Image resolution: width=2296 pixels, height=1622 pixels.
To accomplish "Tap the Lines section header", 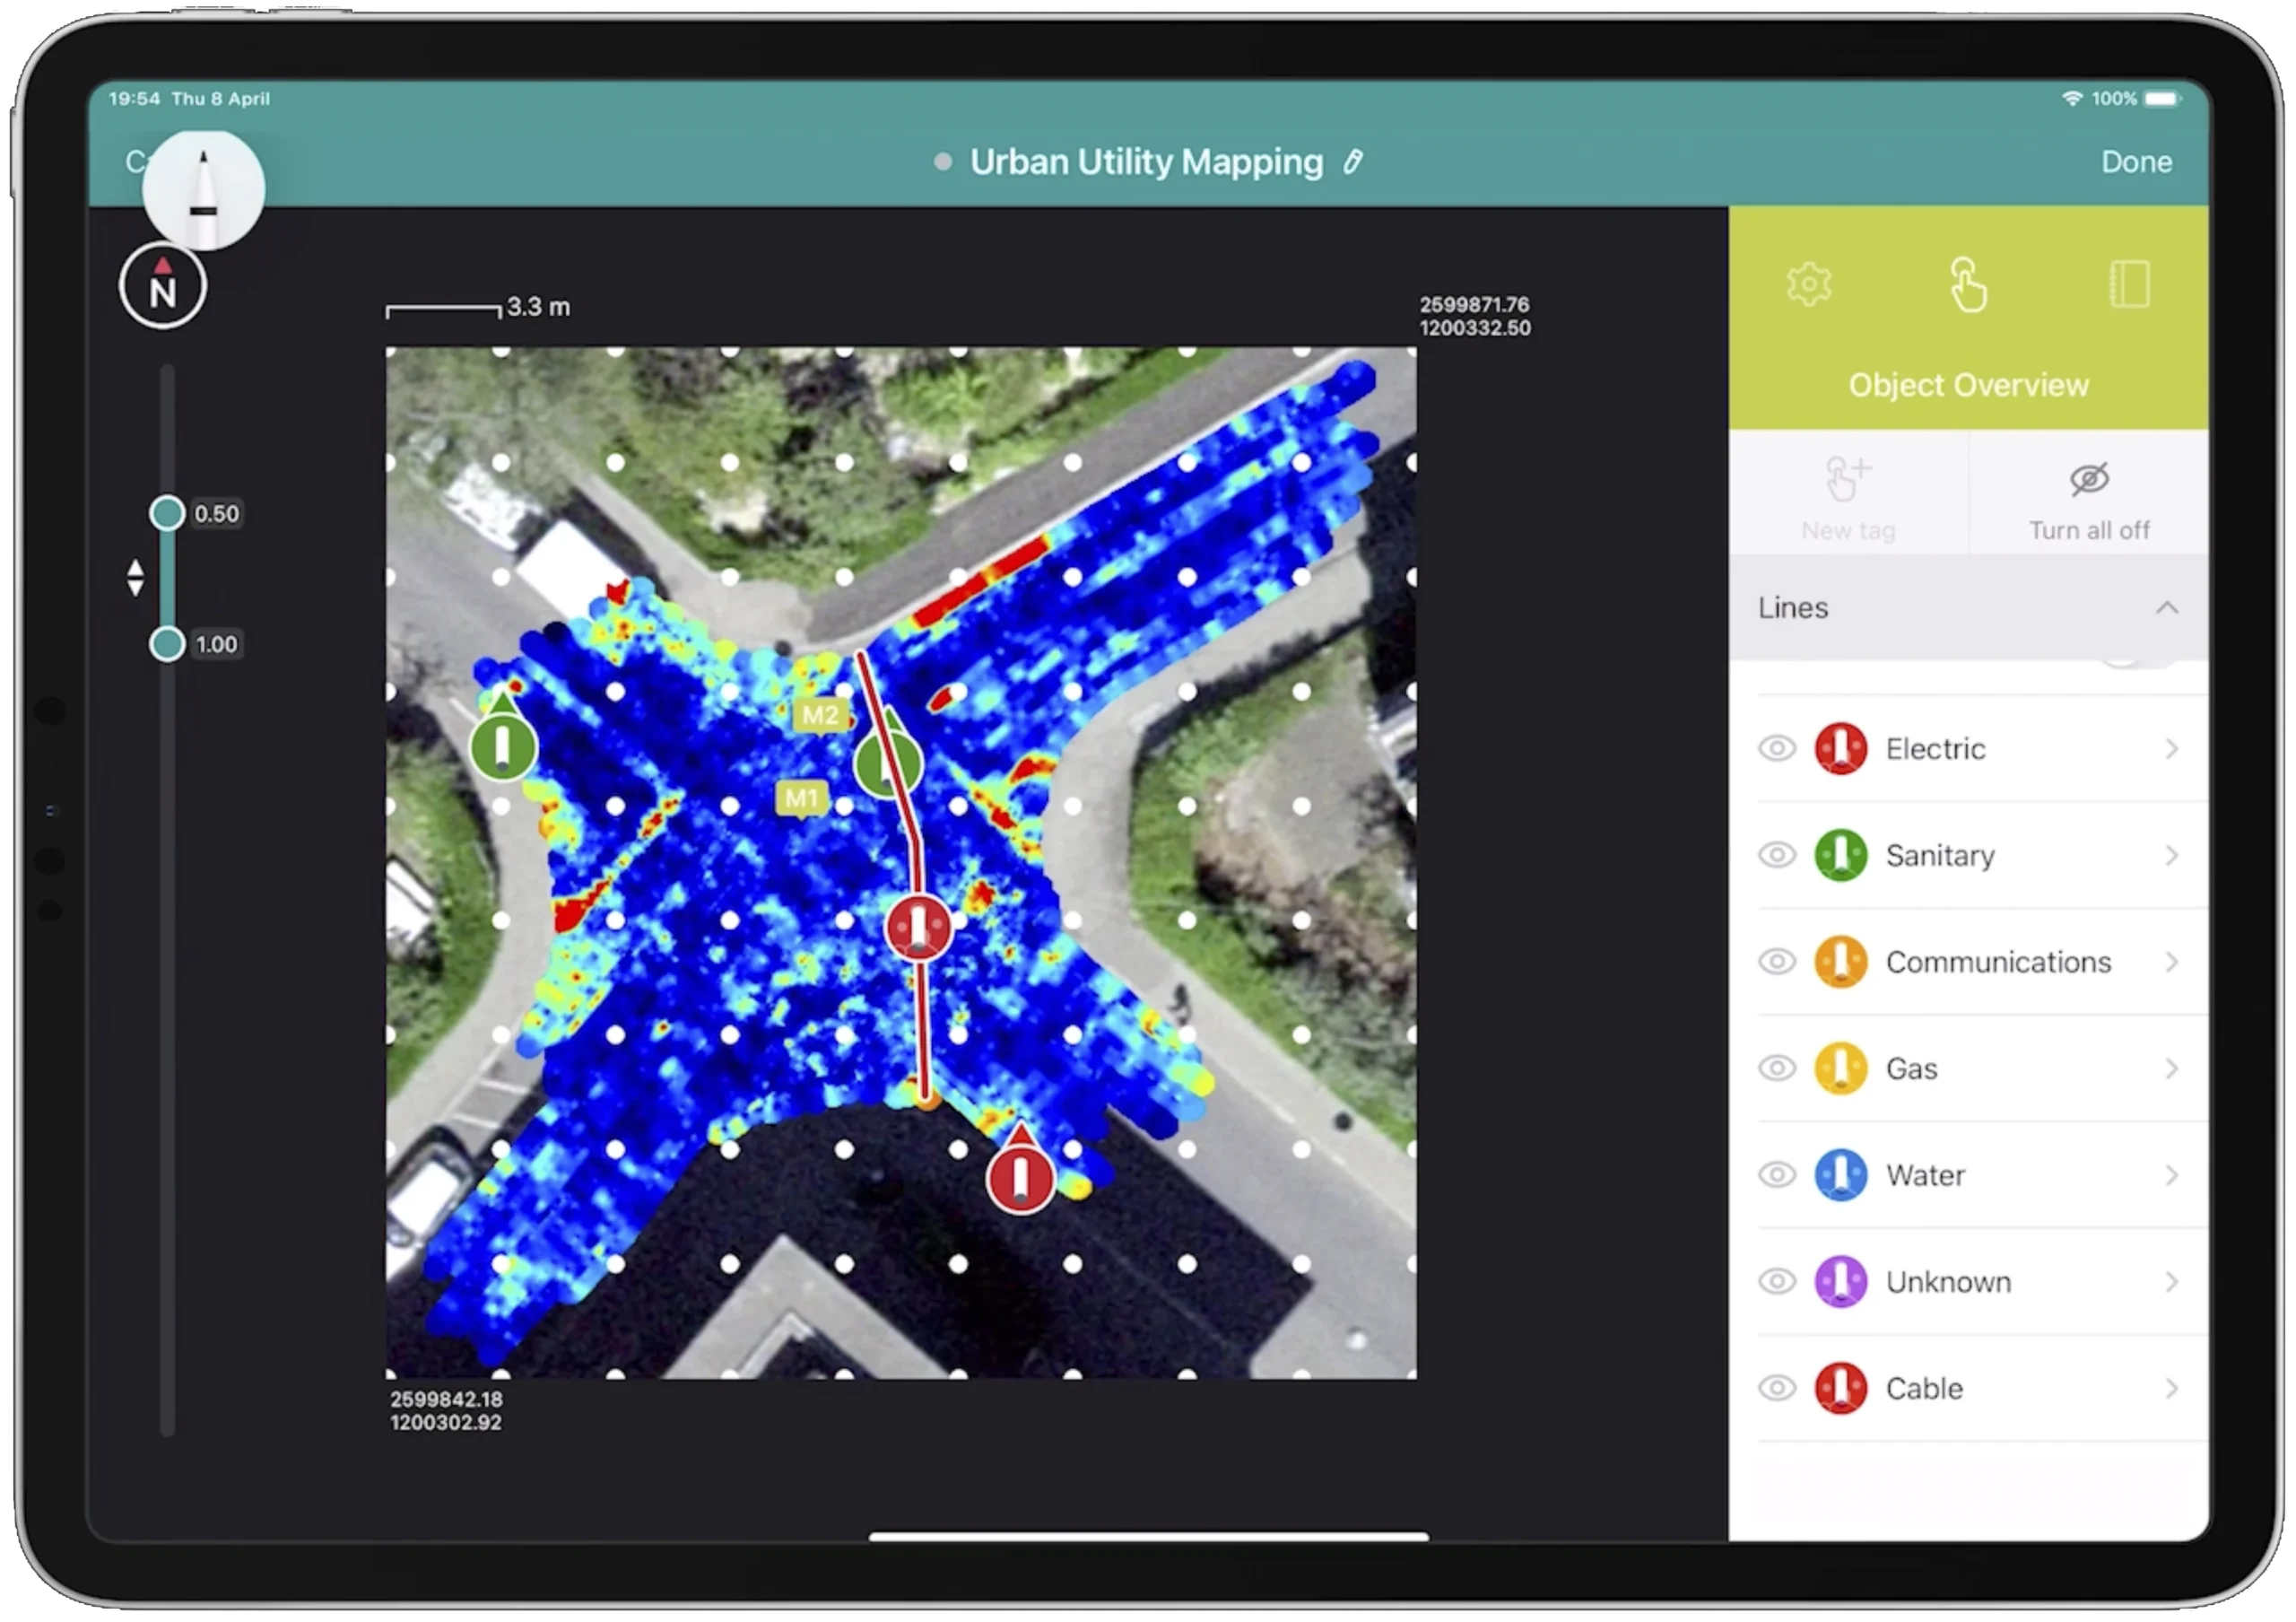I will (x=1968, y=608).
